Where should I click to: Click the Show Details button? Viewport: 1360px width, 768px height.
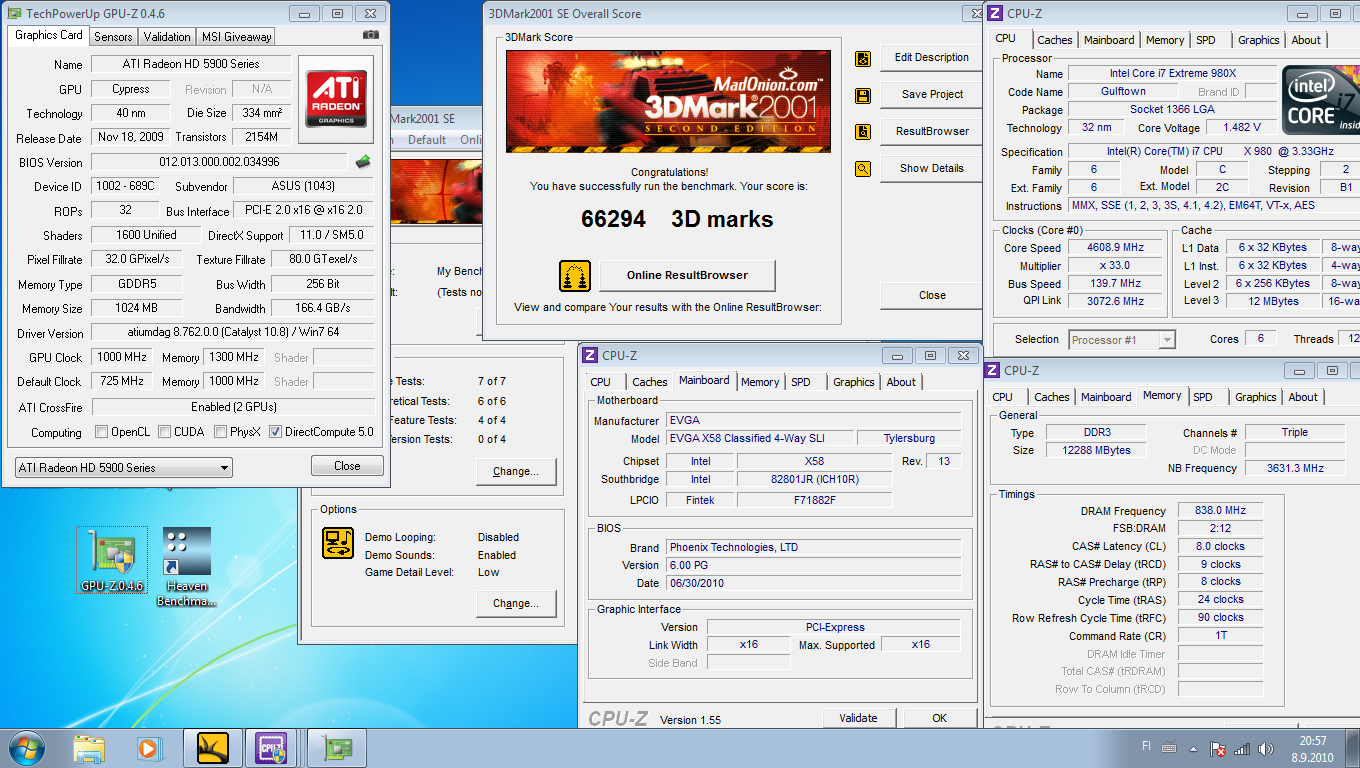point(932,168)
